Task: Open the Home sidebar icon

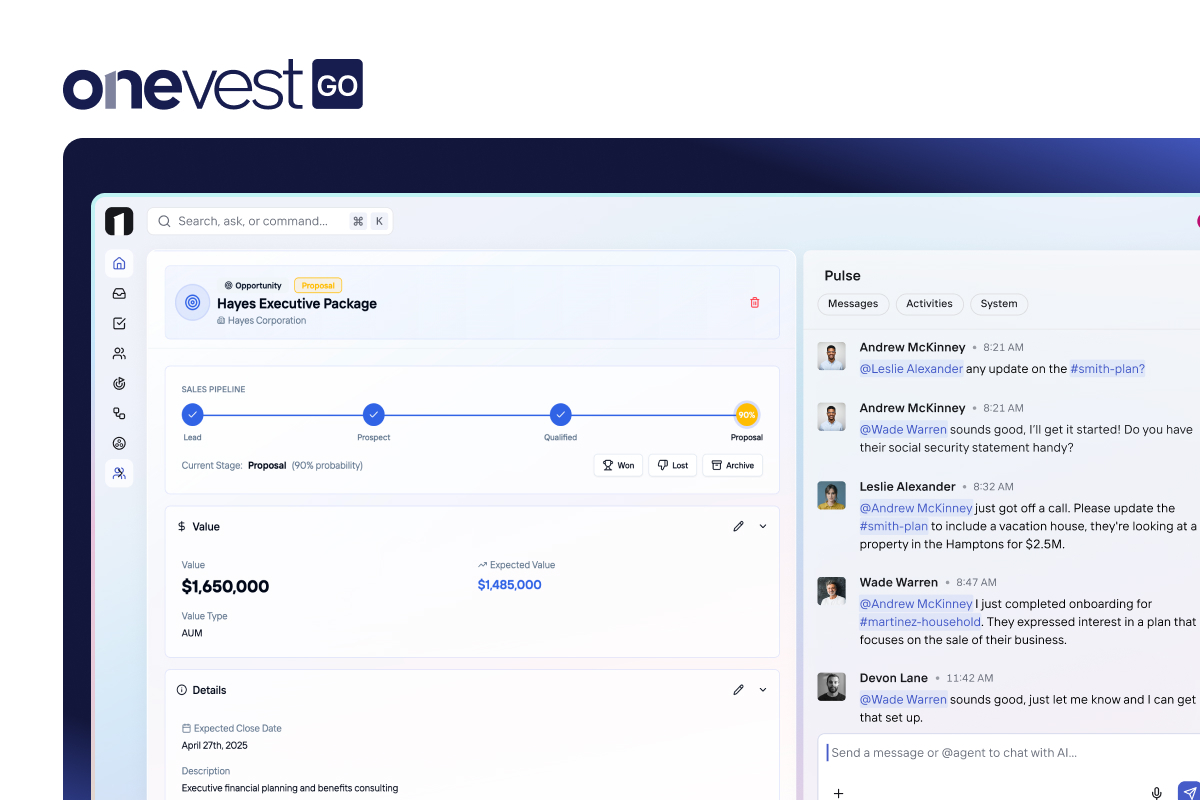Action: tap(119, 264)
